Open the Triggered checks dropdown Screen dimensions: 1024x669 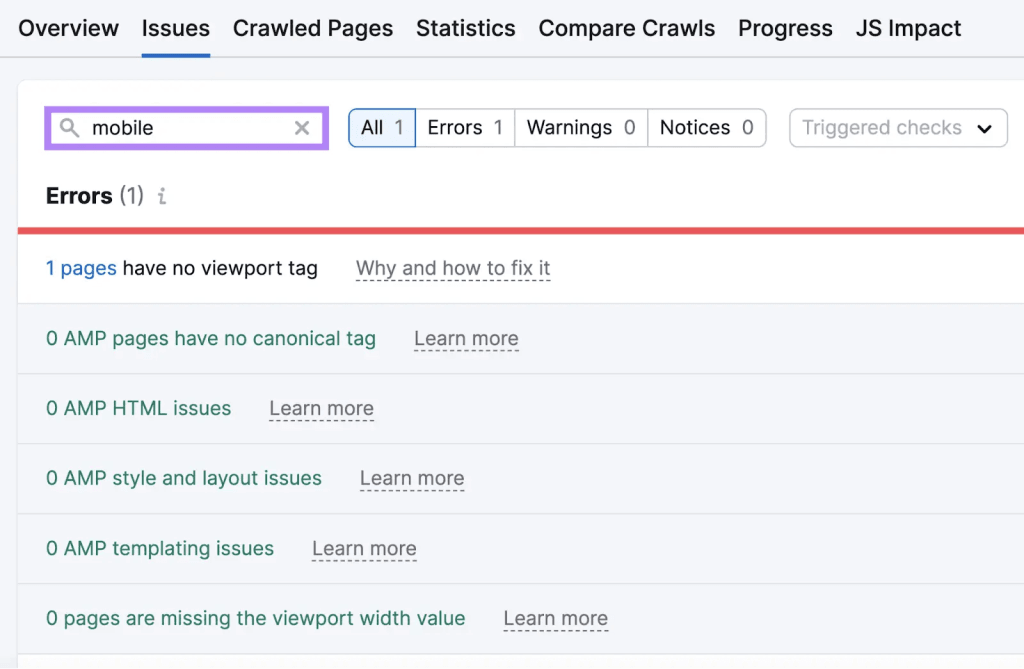point(897,128)
